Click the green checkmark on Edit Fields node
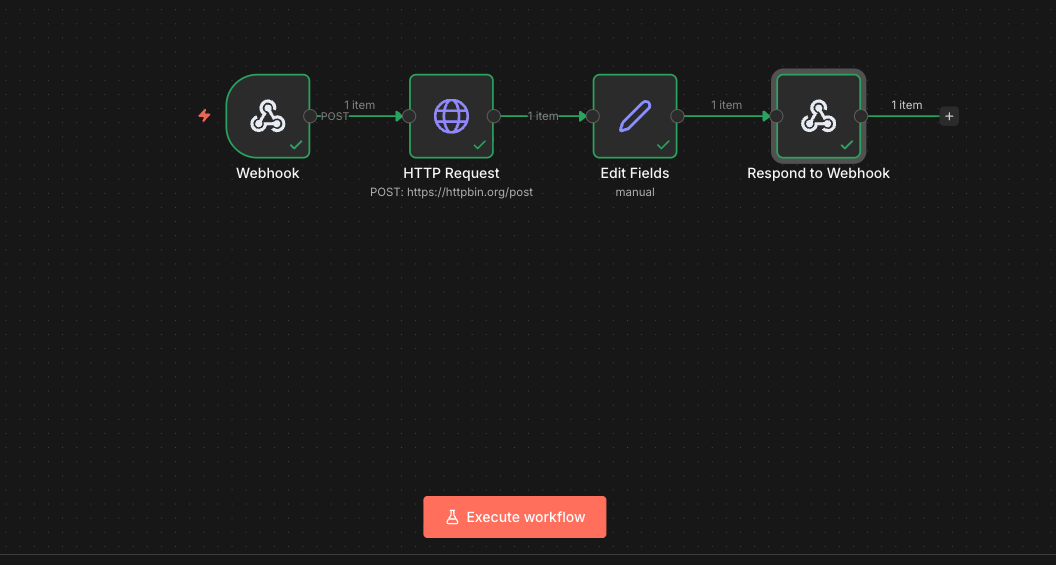Image resolution: width=1056 pixels, height=565 pixels. click(663, 145)
